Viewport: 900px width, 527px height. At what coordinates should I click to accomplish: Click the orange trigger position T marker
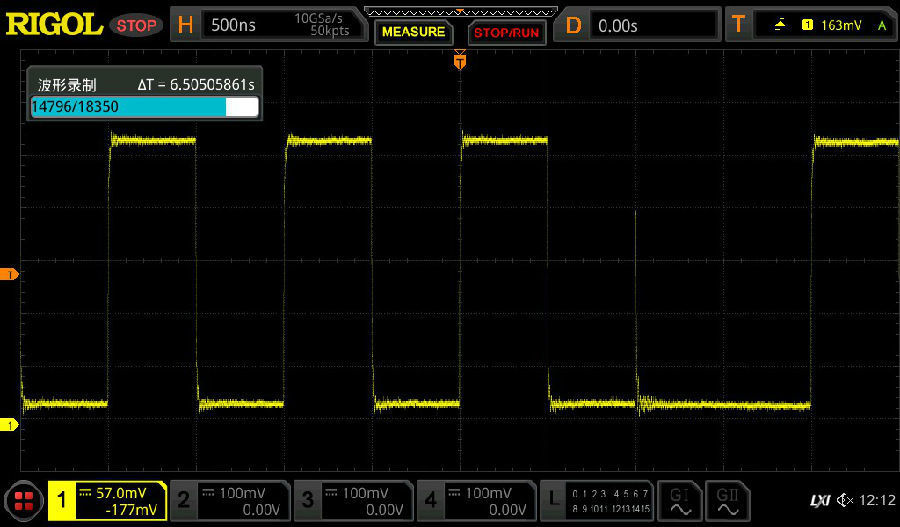click(x=460, y=60)
